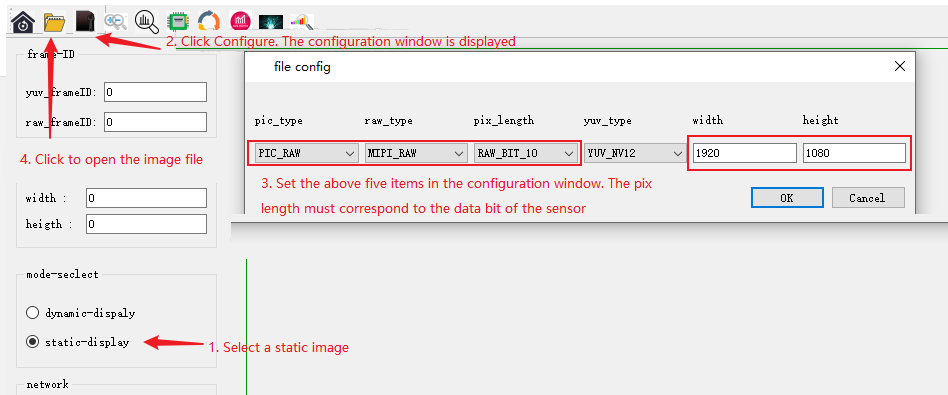
Task: Close the file config window
Action: [x=899, y=67]
